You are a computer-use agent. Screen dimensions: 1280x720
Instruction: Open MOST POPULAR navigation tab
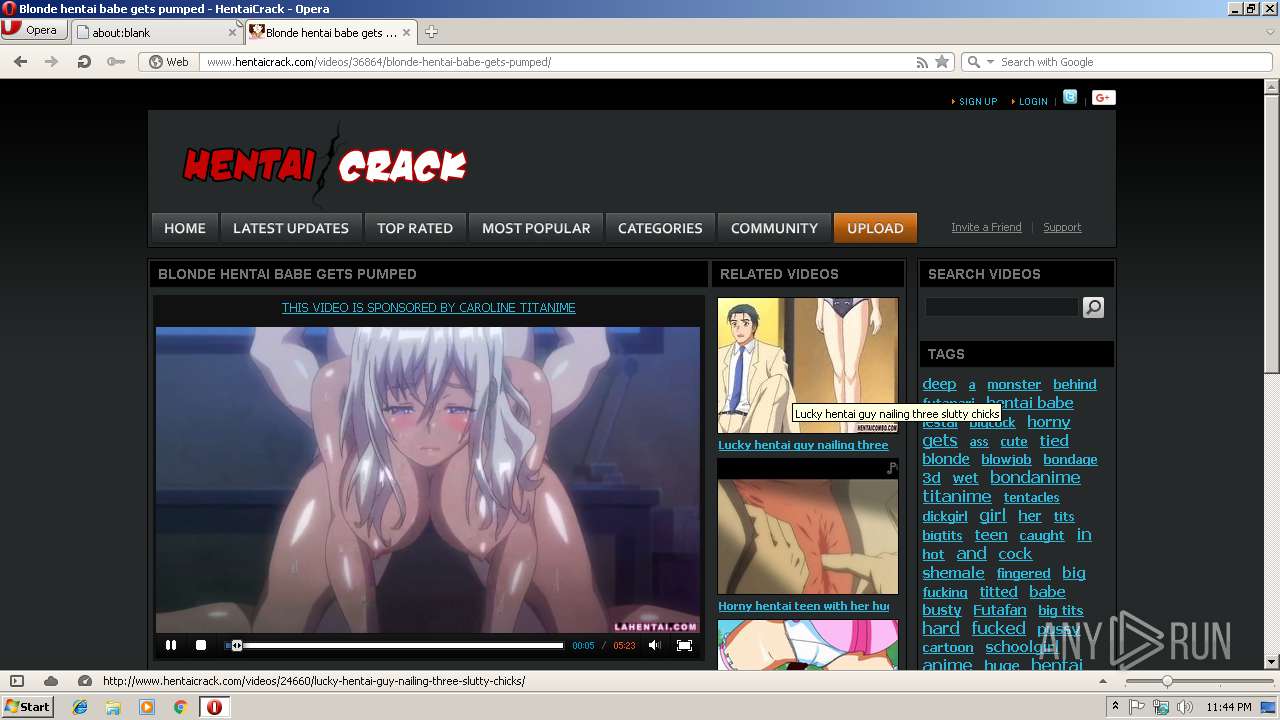point(536,228)
